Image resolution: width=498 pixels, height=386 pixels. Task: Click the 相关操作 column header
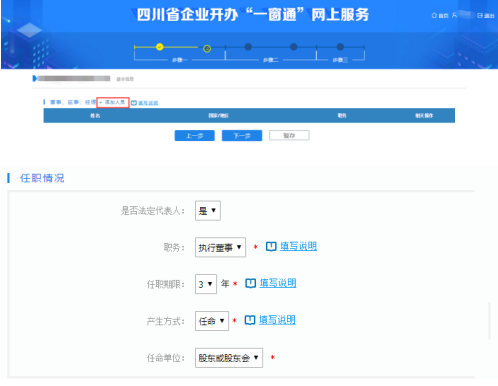[424, 115]
